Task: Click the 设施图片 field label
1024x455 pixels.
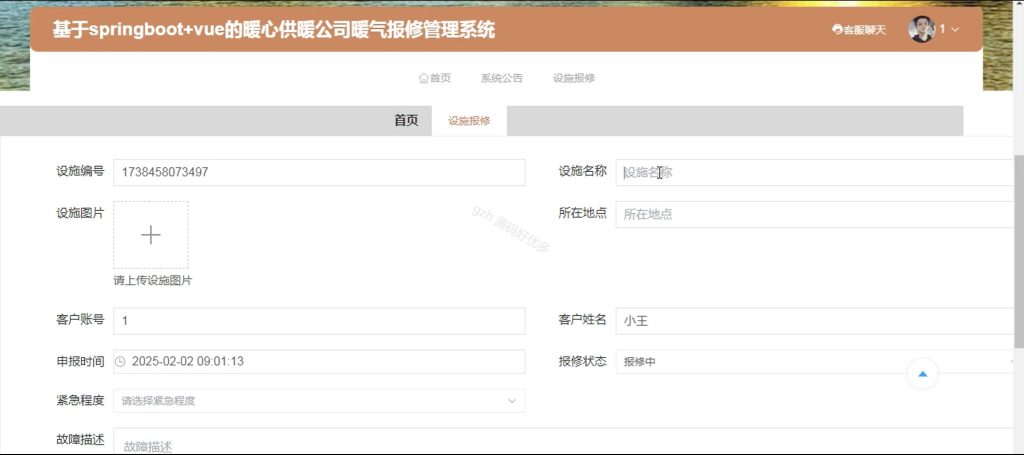Action: 80,213
